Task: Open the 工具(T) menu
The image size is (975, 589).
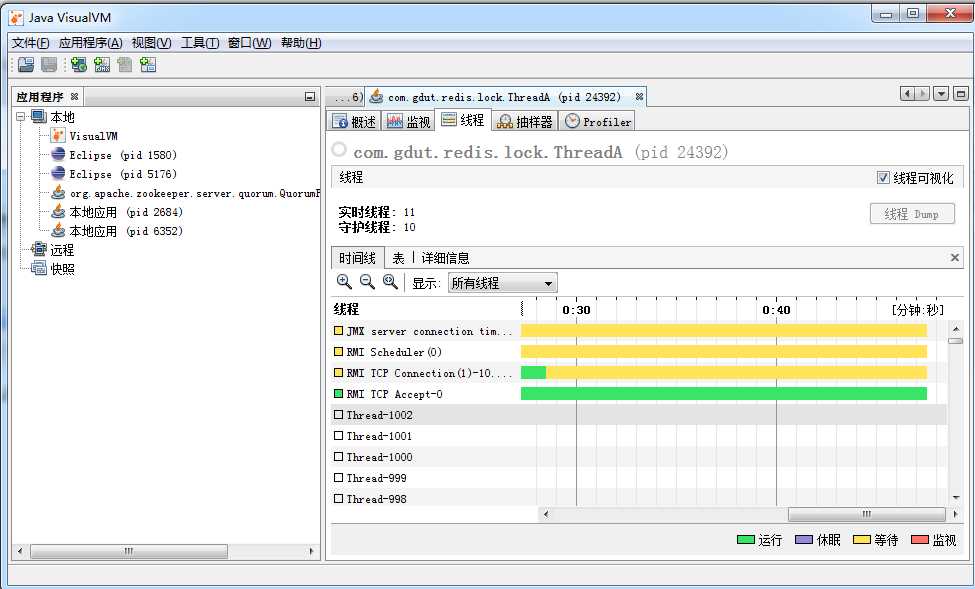Action: (200, 43)
